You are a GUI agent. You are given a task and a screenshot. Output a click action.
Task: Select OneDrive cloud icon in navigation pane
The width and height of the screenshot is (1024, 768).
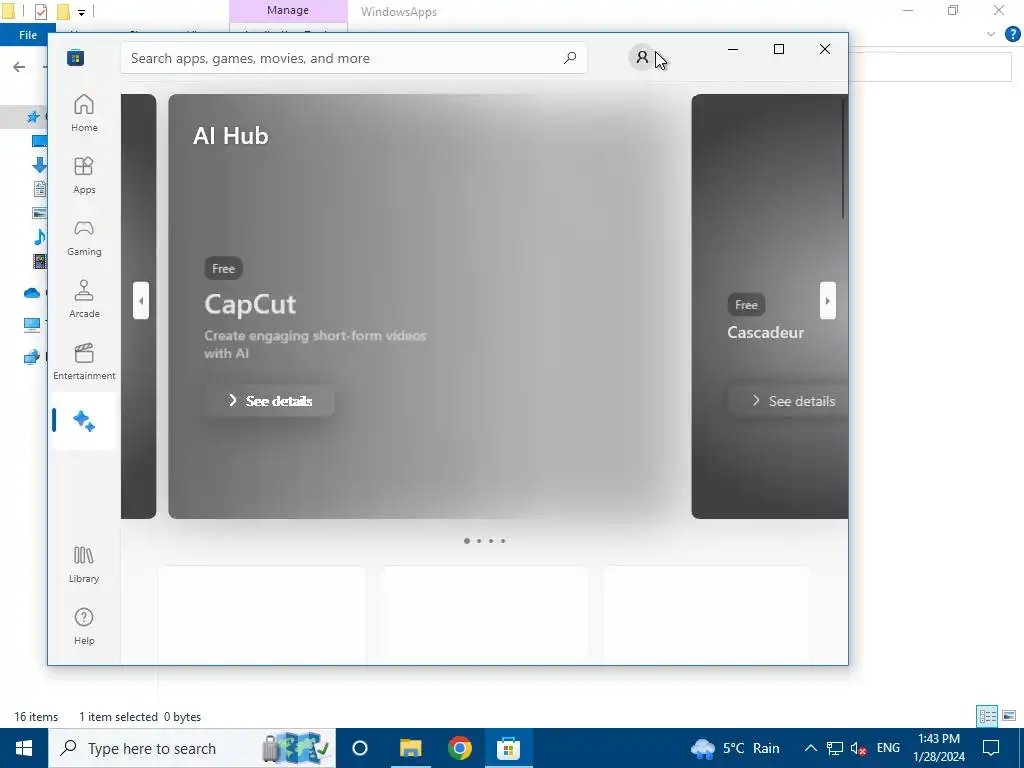(x=32, y=293)
